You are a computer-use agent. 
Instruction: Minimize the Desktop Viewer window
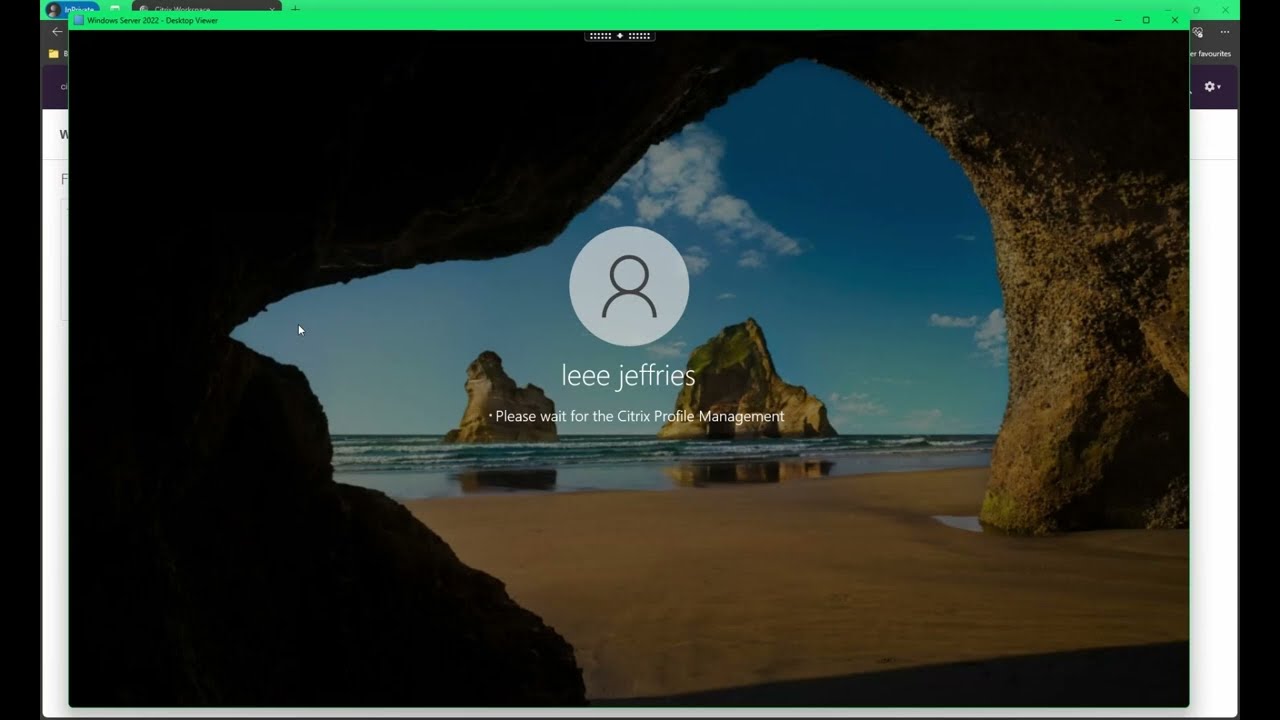pos(1117,20)
